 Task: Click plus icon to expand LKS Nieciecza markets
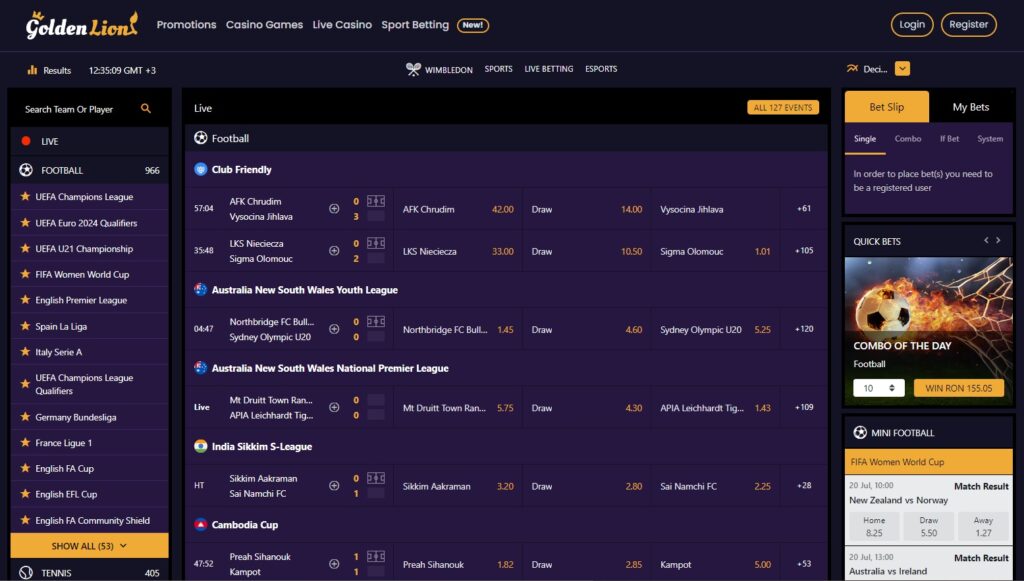(x=334, y=251)
